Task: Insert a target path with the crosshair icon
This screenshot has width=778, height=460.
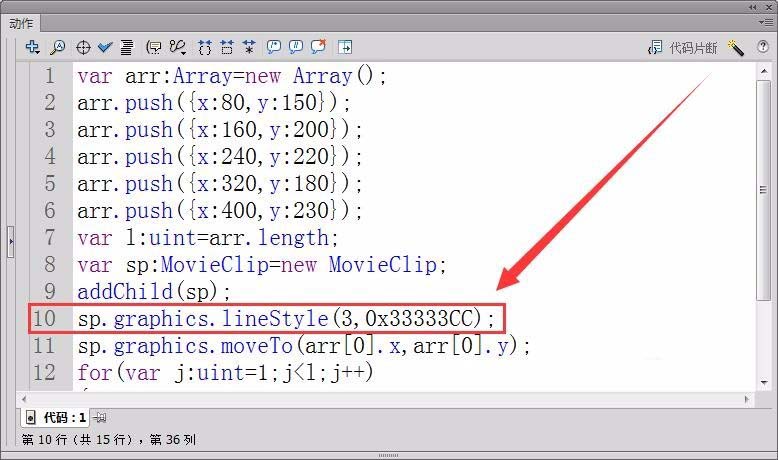Action: pos(83,47)
